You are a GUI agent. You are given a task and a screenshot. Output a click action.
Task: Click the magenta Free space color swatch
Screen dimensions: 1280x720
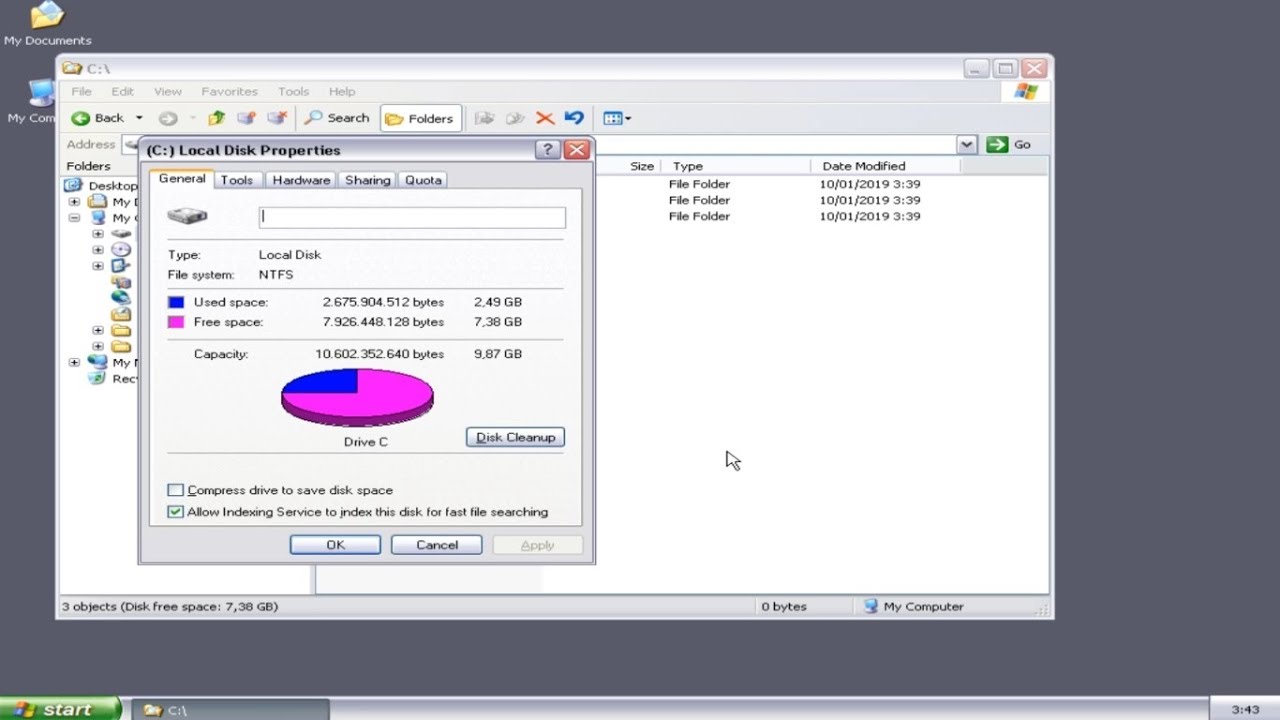pos(176,322)
